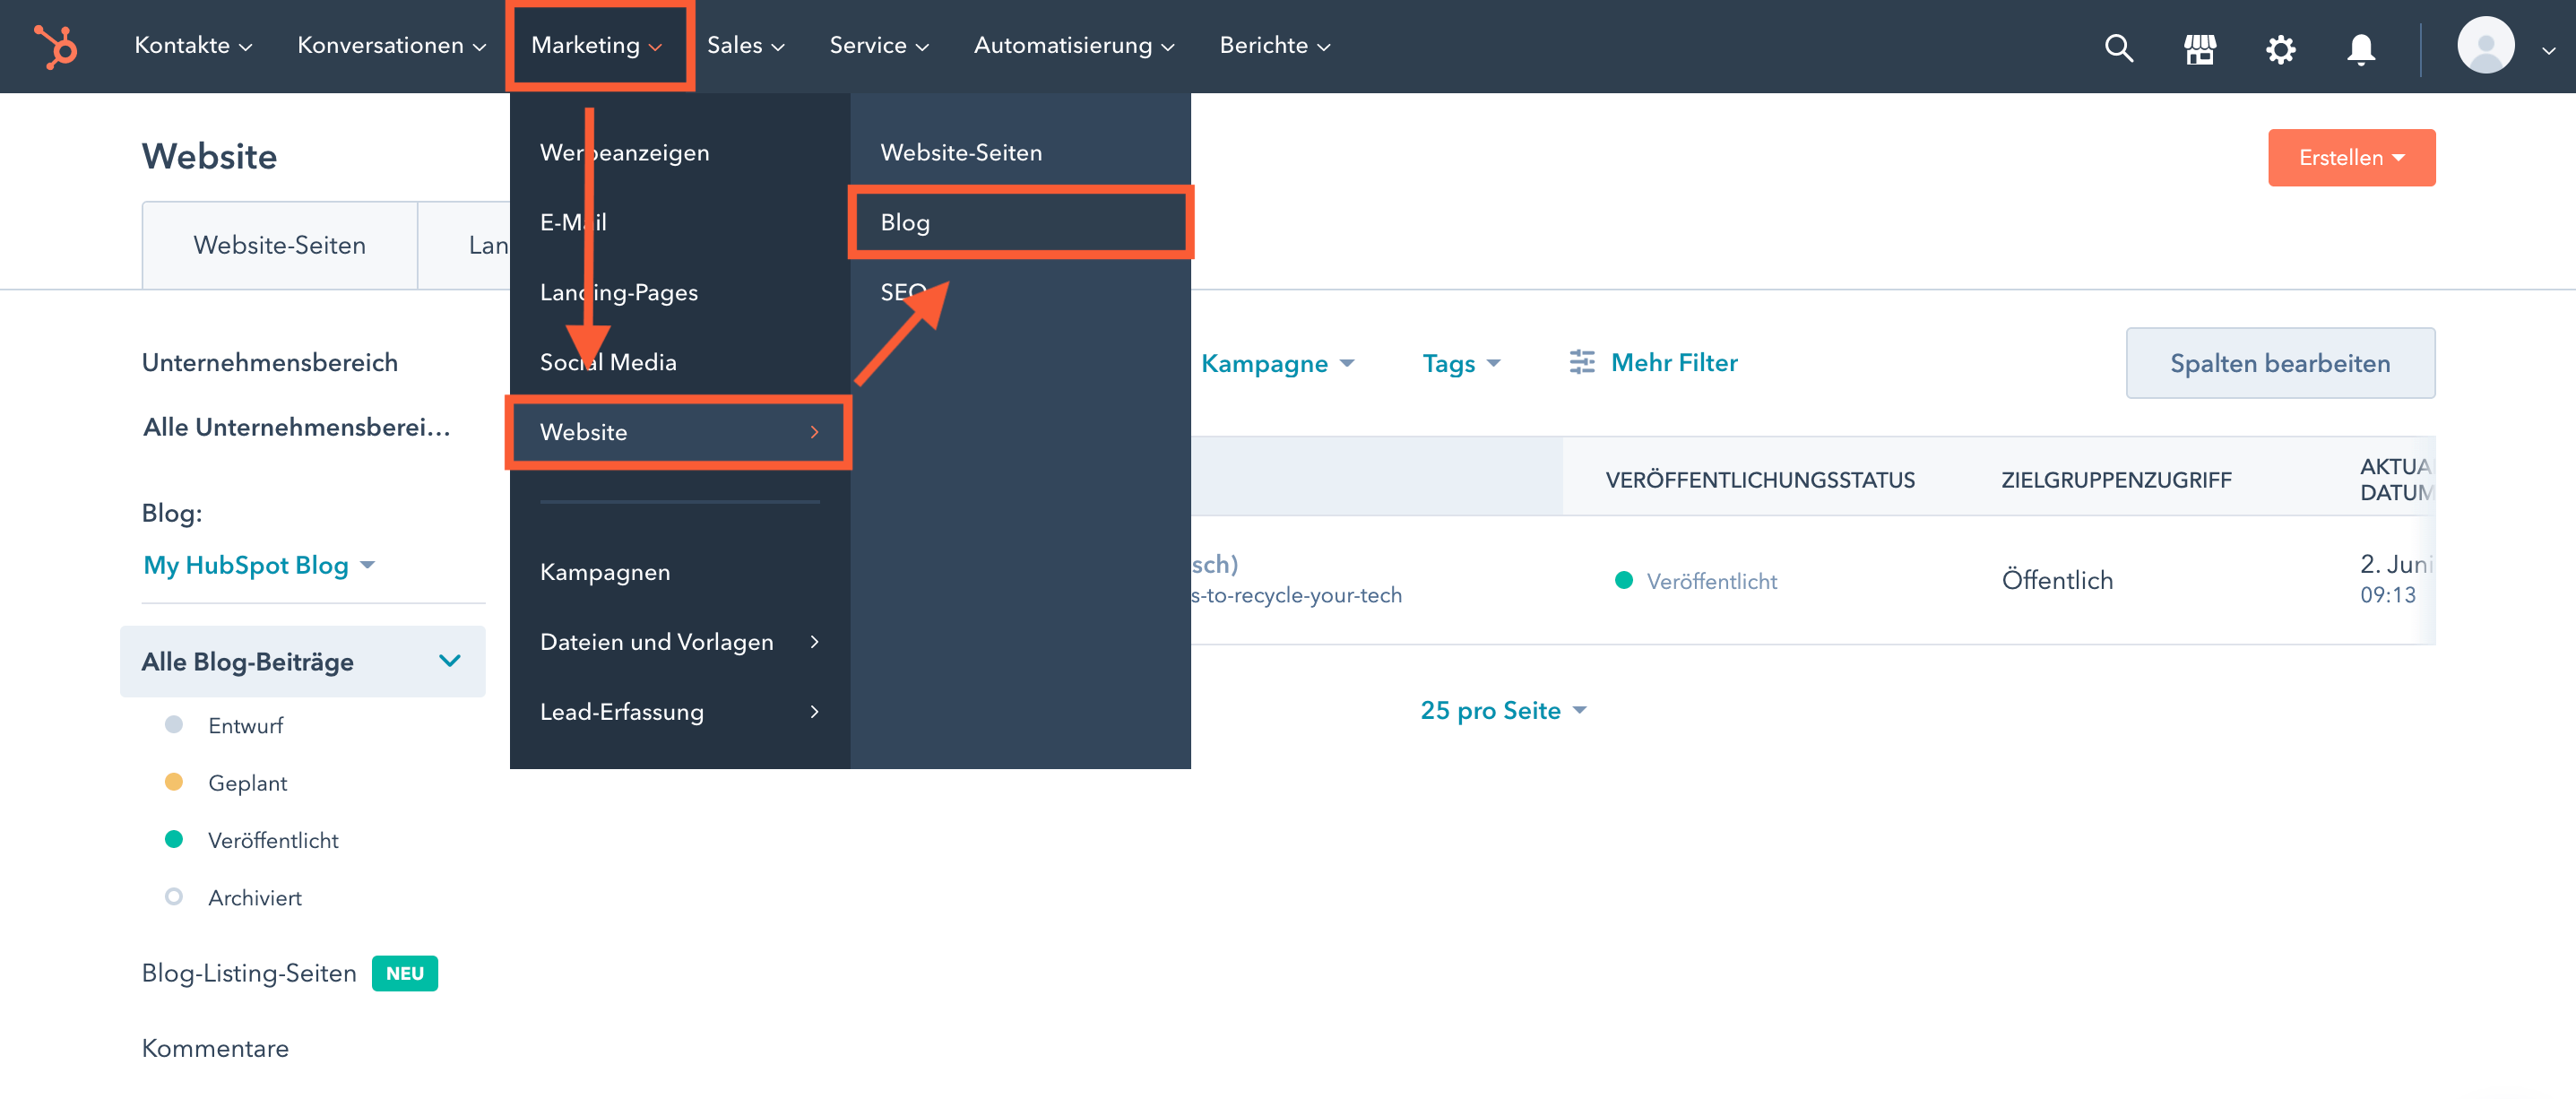This screenshot has width=2576, height=1099.
Task: Click the Spalten bearbeiten button
Action: (x=2279, y=363)
